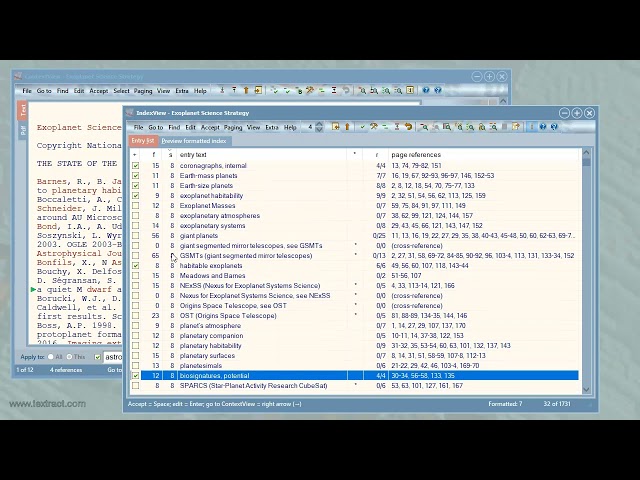Open the Select menu in ContextView
Viewport: 640px width, 480px height.
pos(121,91)
